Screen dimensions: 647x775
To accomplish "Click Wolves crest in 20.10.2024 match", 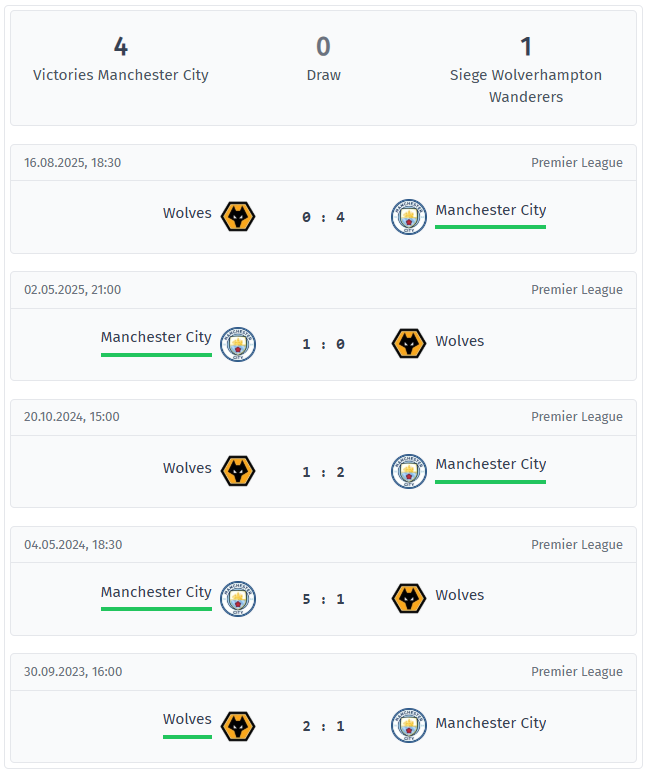I will (238, 471).
